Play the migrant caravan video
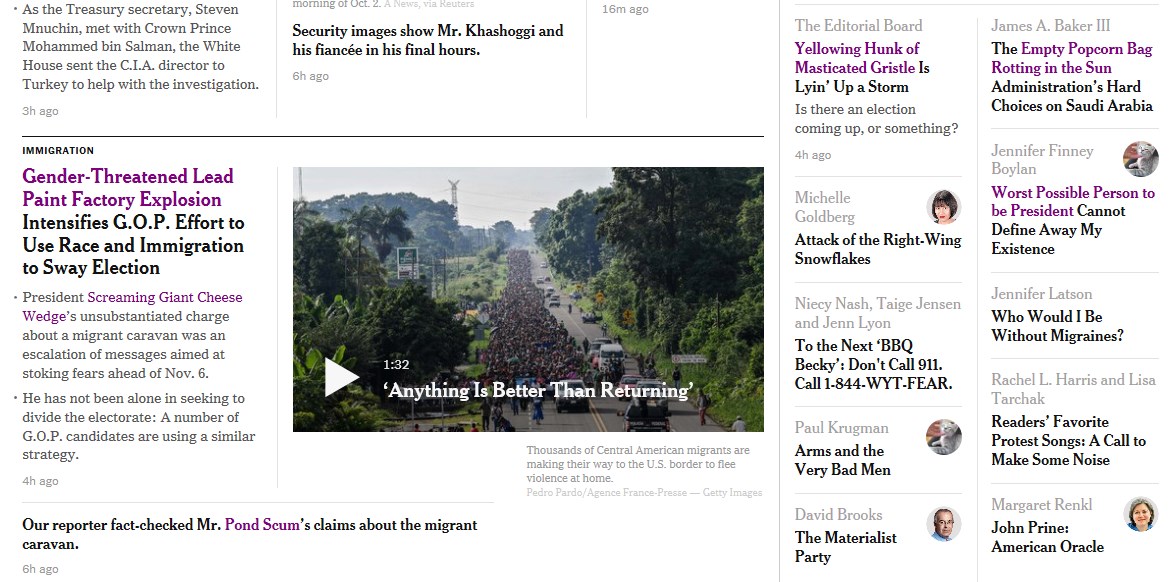The width and height of the screenshot is (1174, 582). point(341,378)
